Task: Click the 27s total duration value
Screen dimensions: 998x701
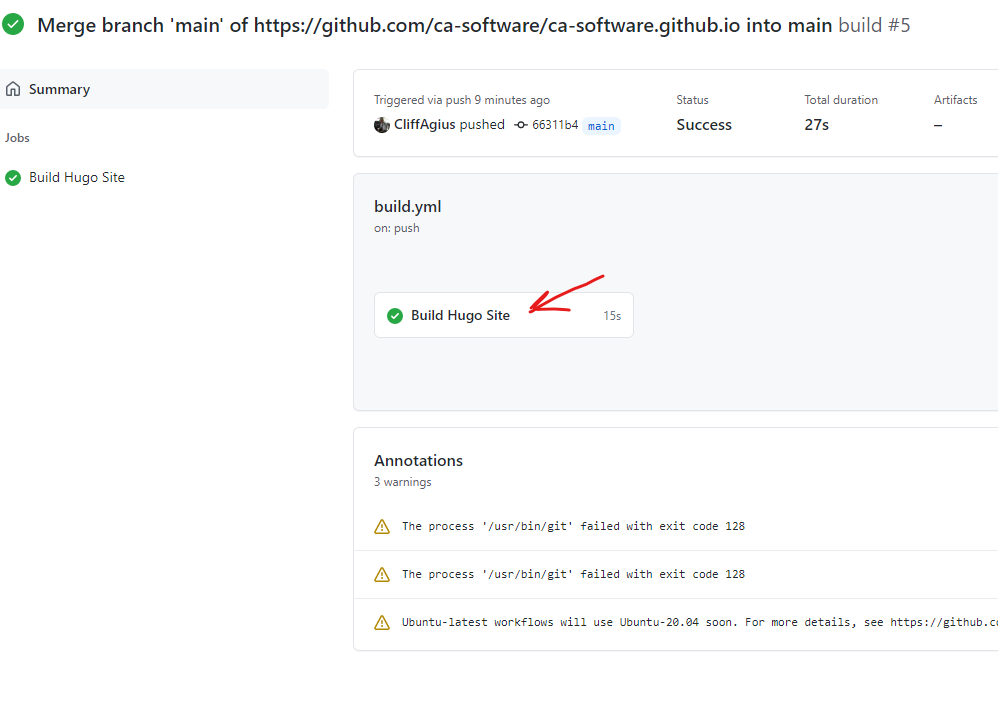Action: point(817,125)
